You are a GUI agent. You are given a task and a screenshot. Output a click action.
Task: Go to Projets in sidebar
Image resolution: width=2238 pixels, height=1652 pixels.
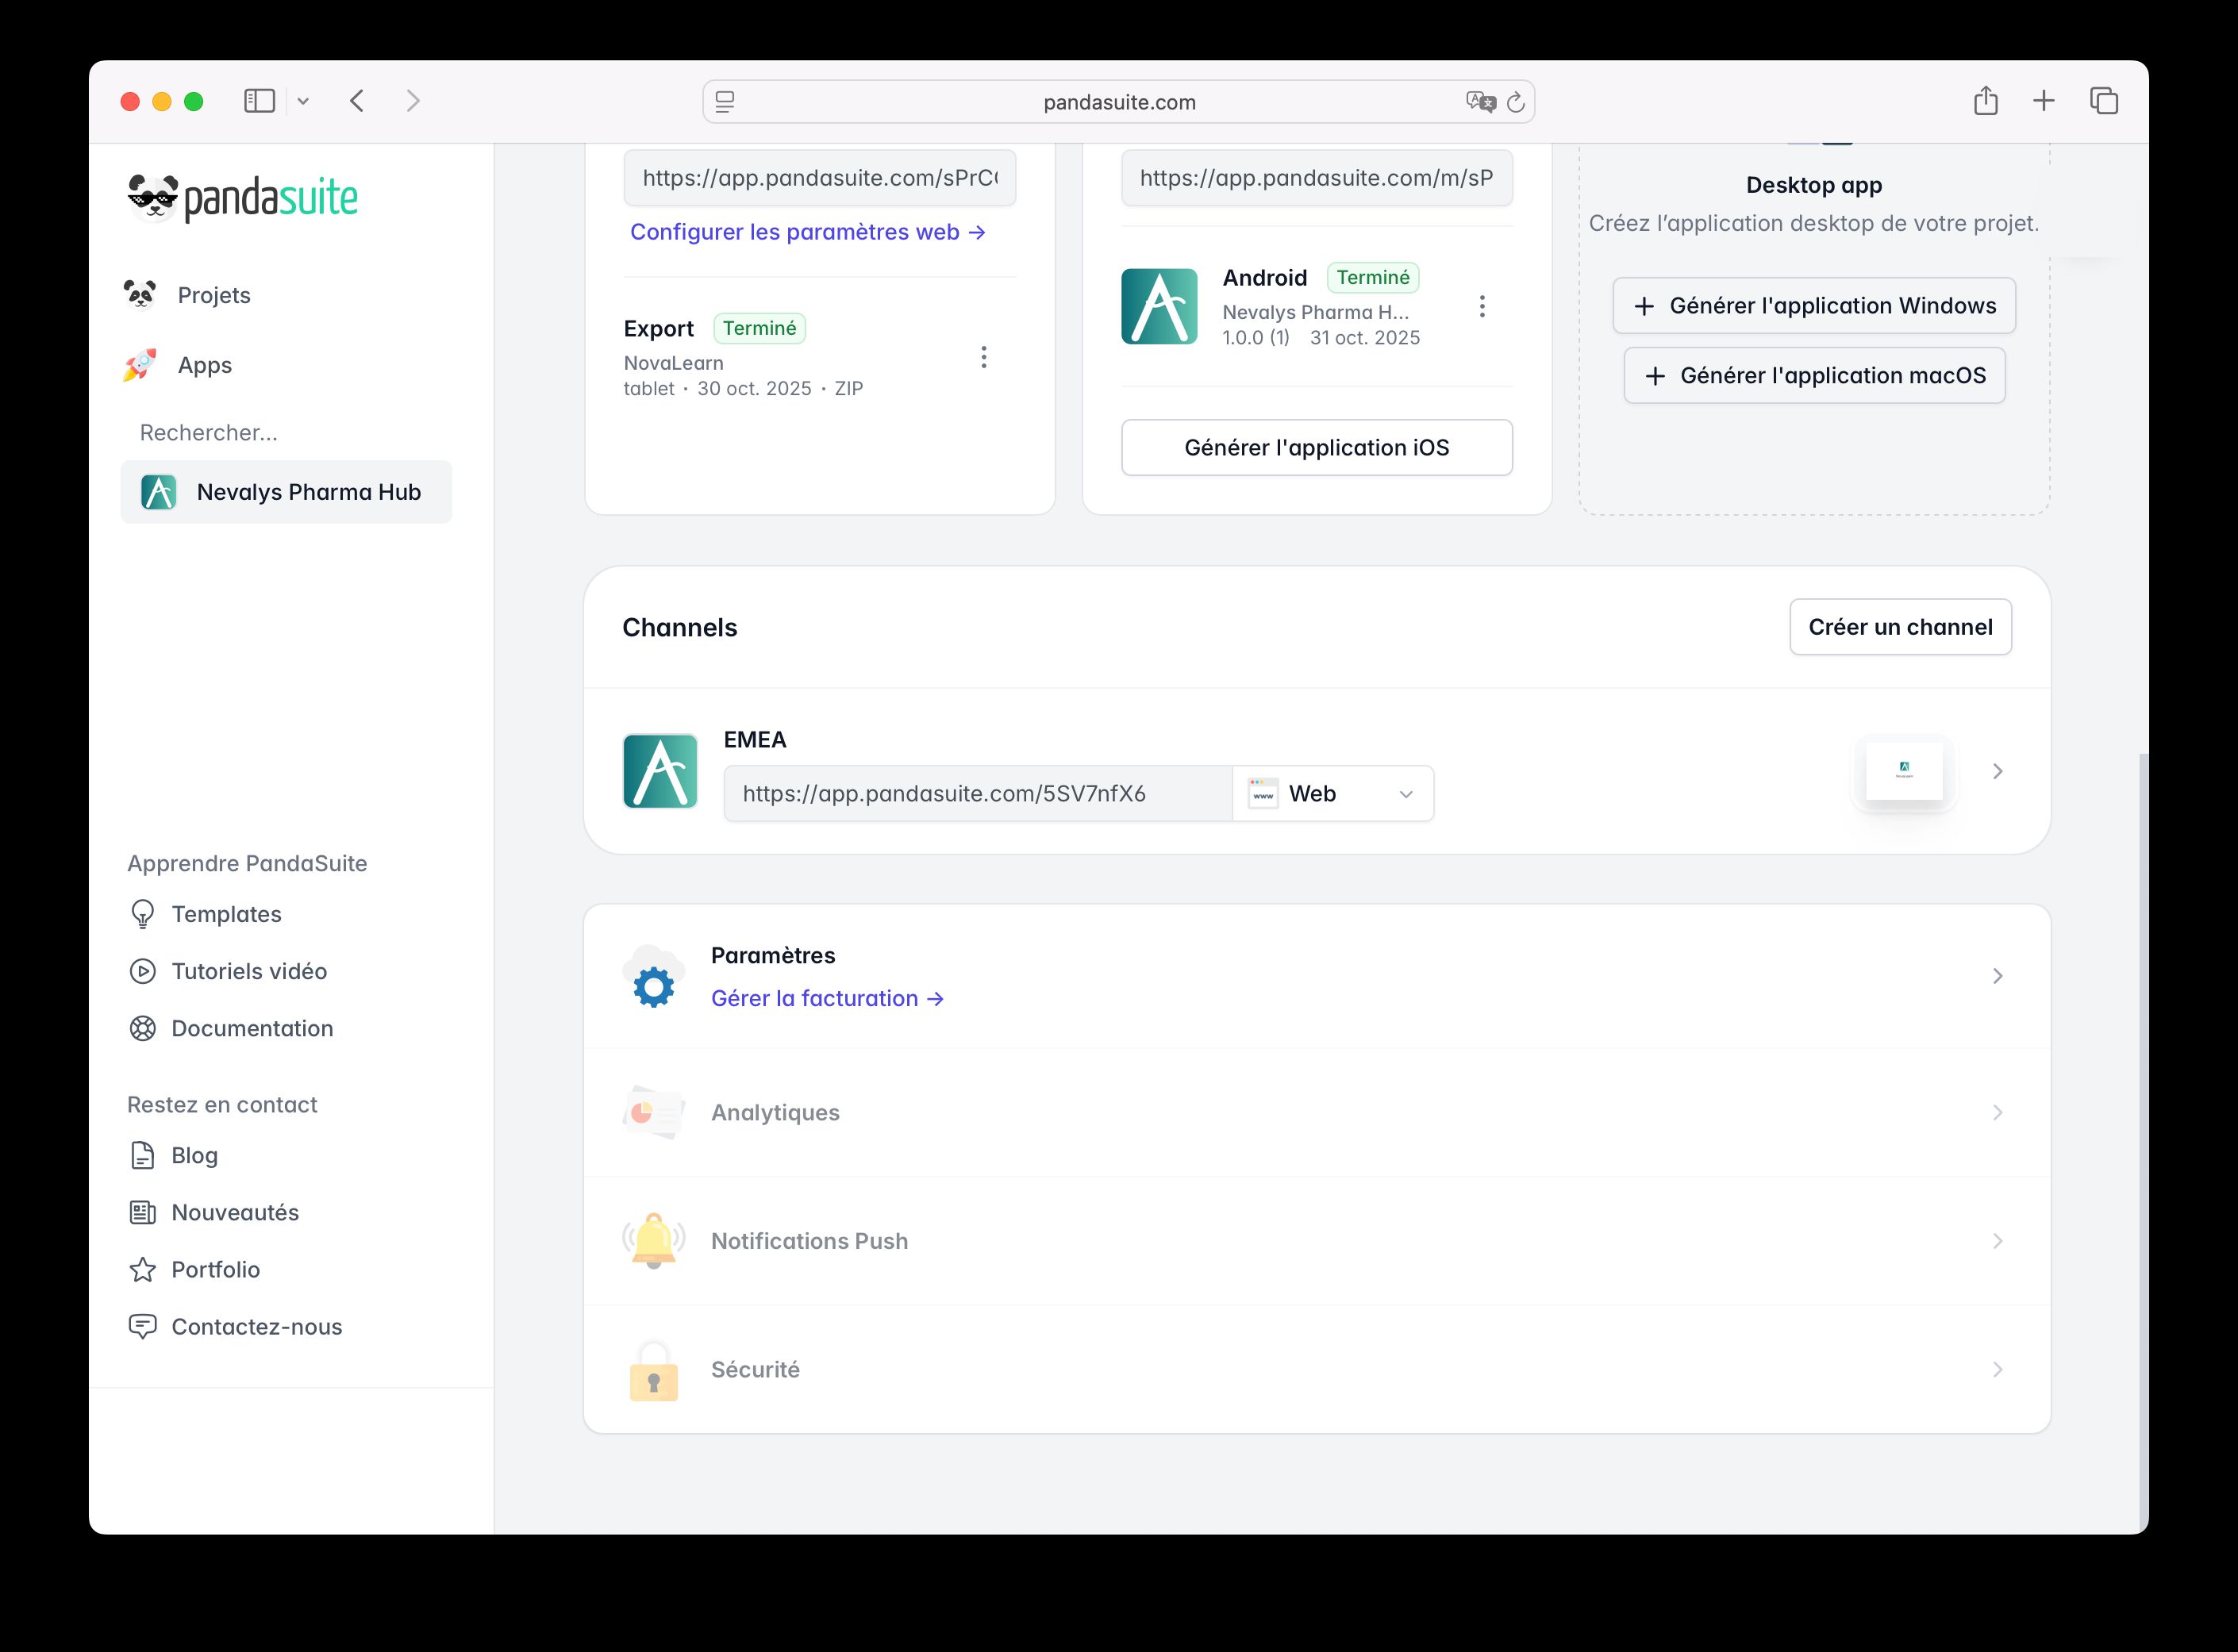(x=213, y=295)
